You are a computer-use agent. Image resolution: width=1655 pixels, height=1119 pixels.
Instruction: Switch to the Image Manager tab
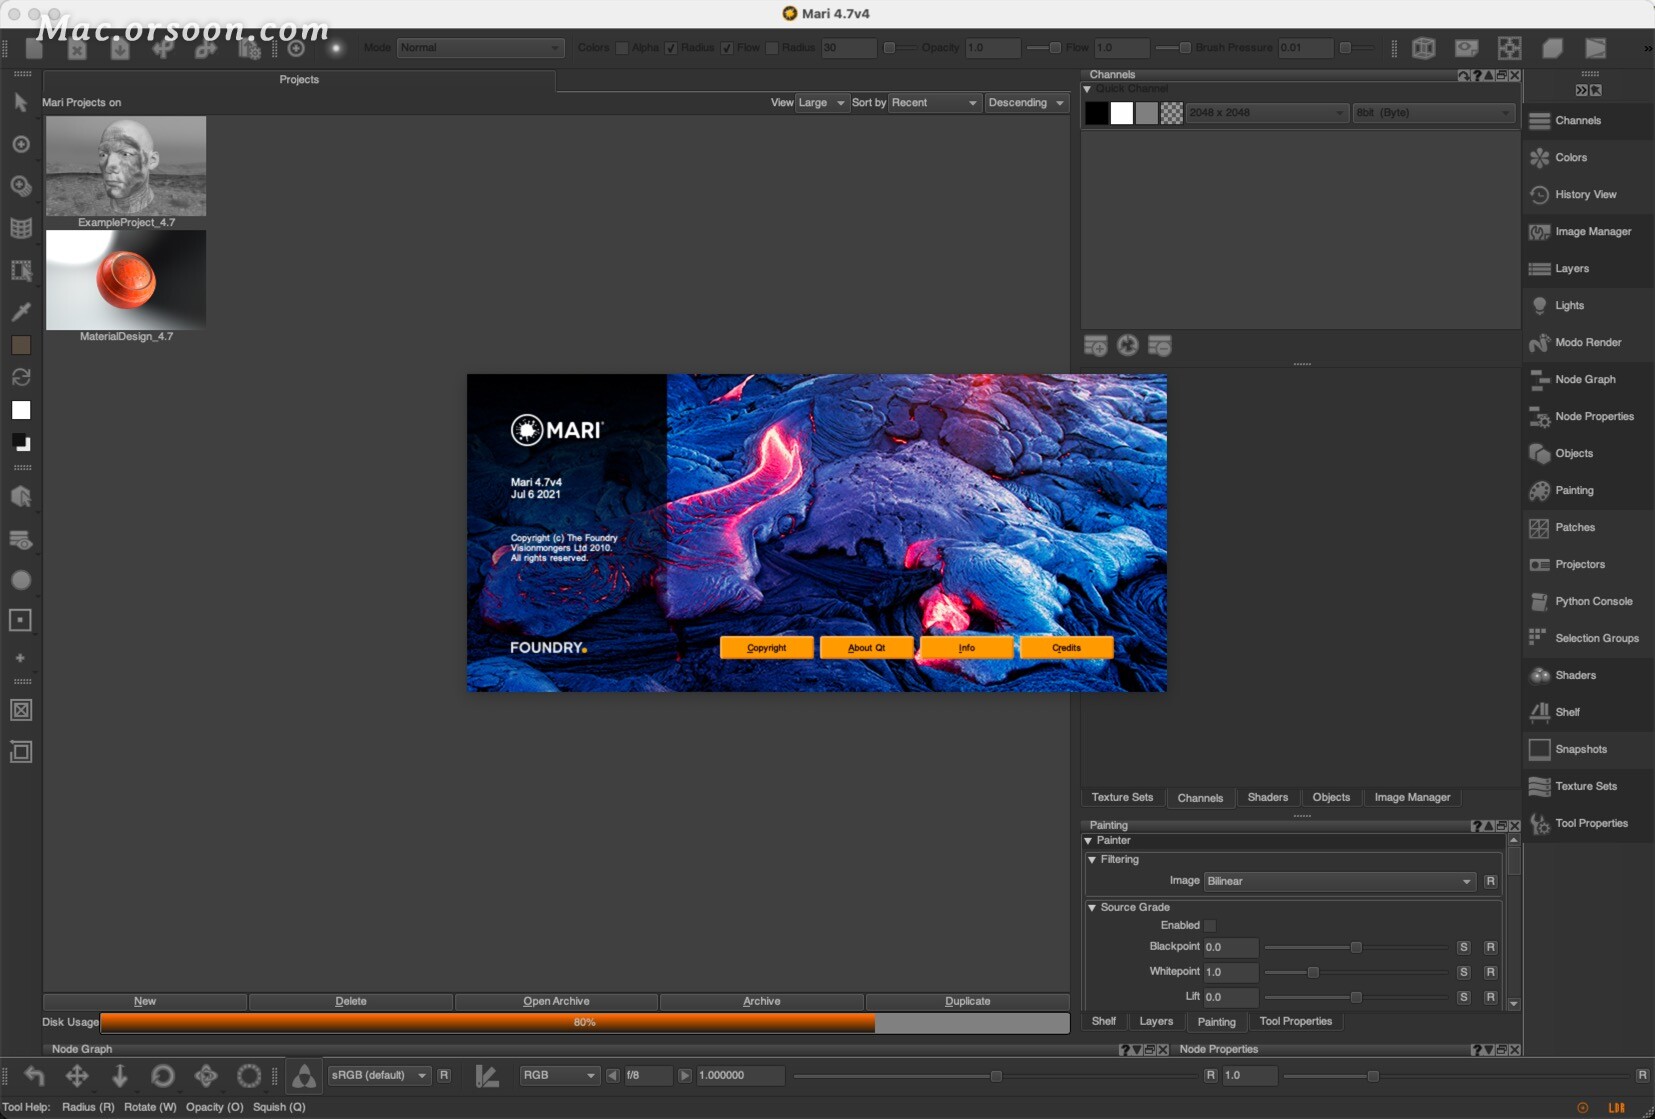click(x=1412, y=798)
